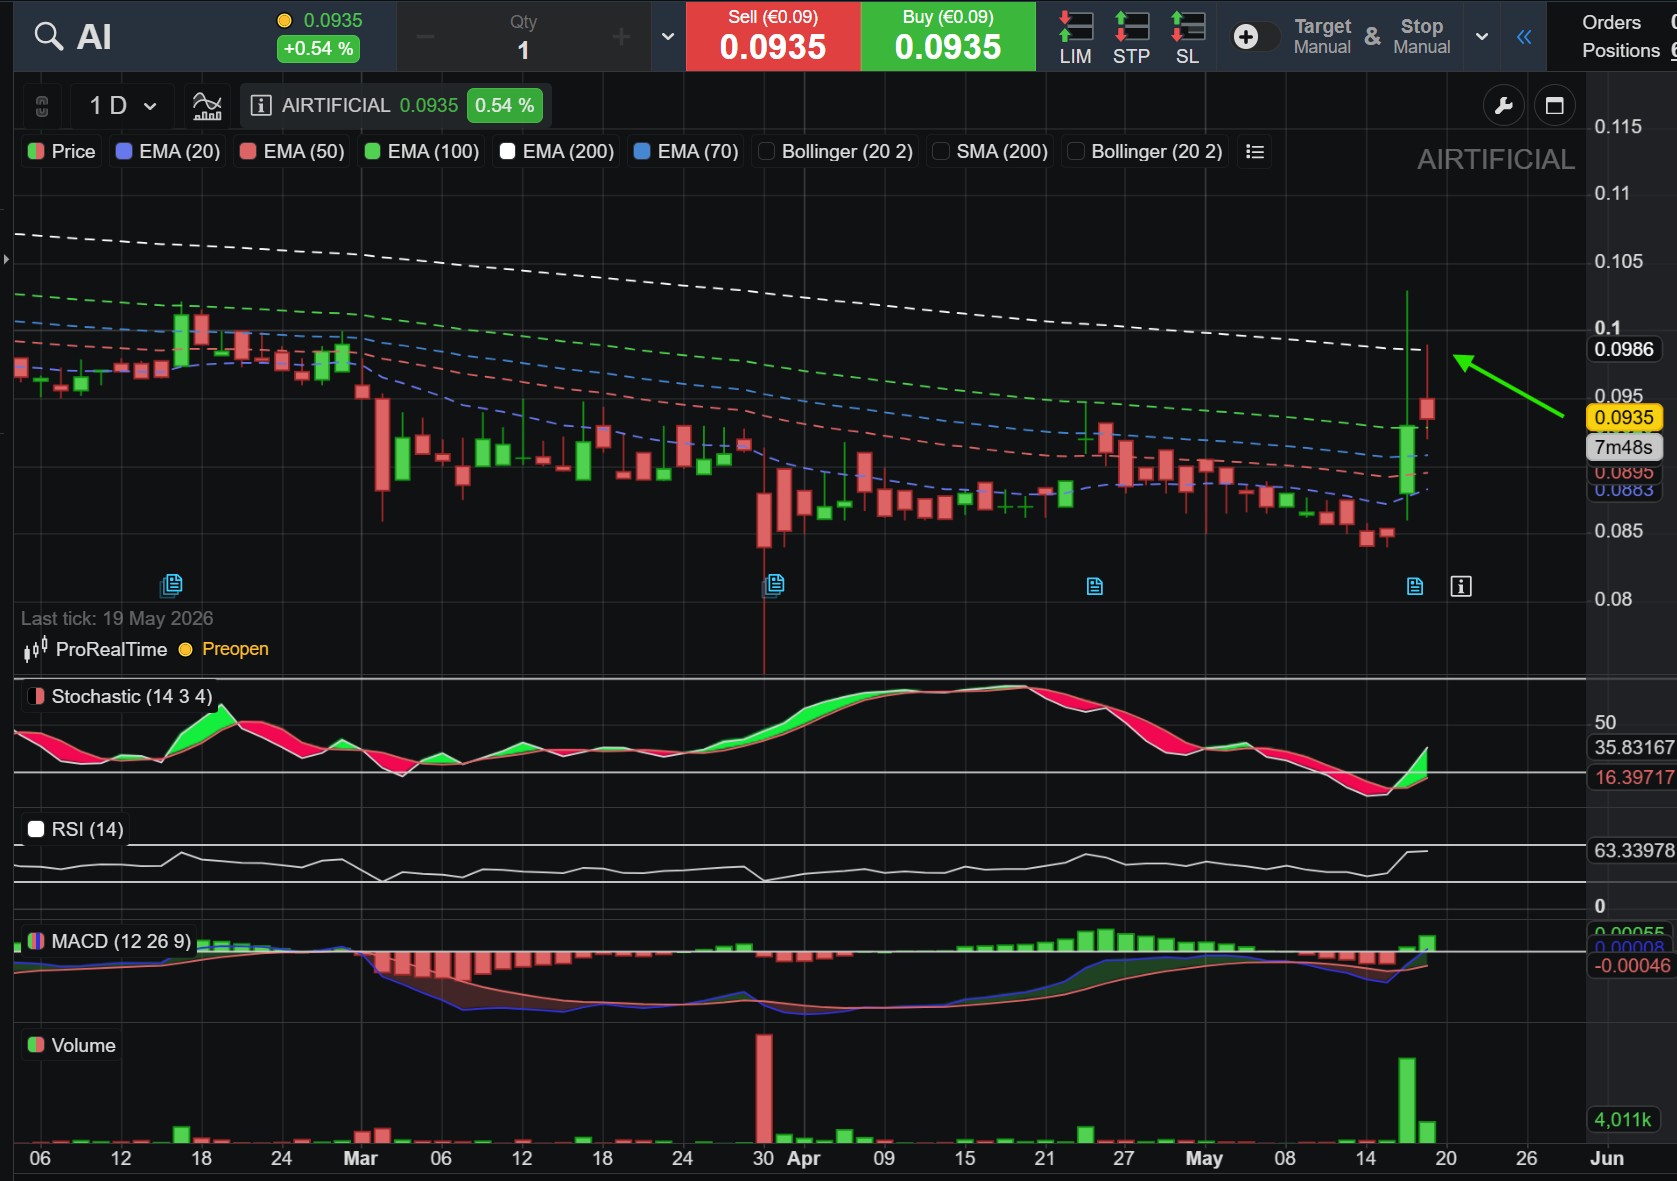This screenshot has width=1677, height=1181.
Task: Click the Sell 0.0935 button
Action: tap(773, 36)
